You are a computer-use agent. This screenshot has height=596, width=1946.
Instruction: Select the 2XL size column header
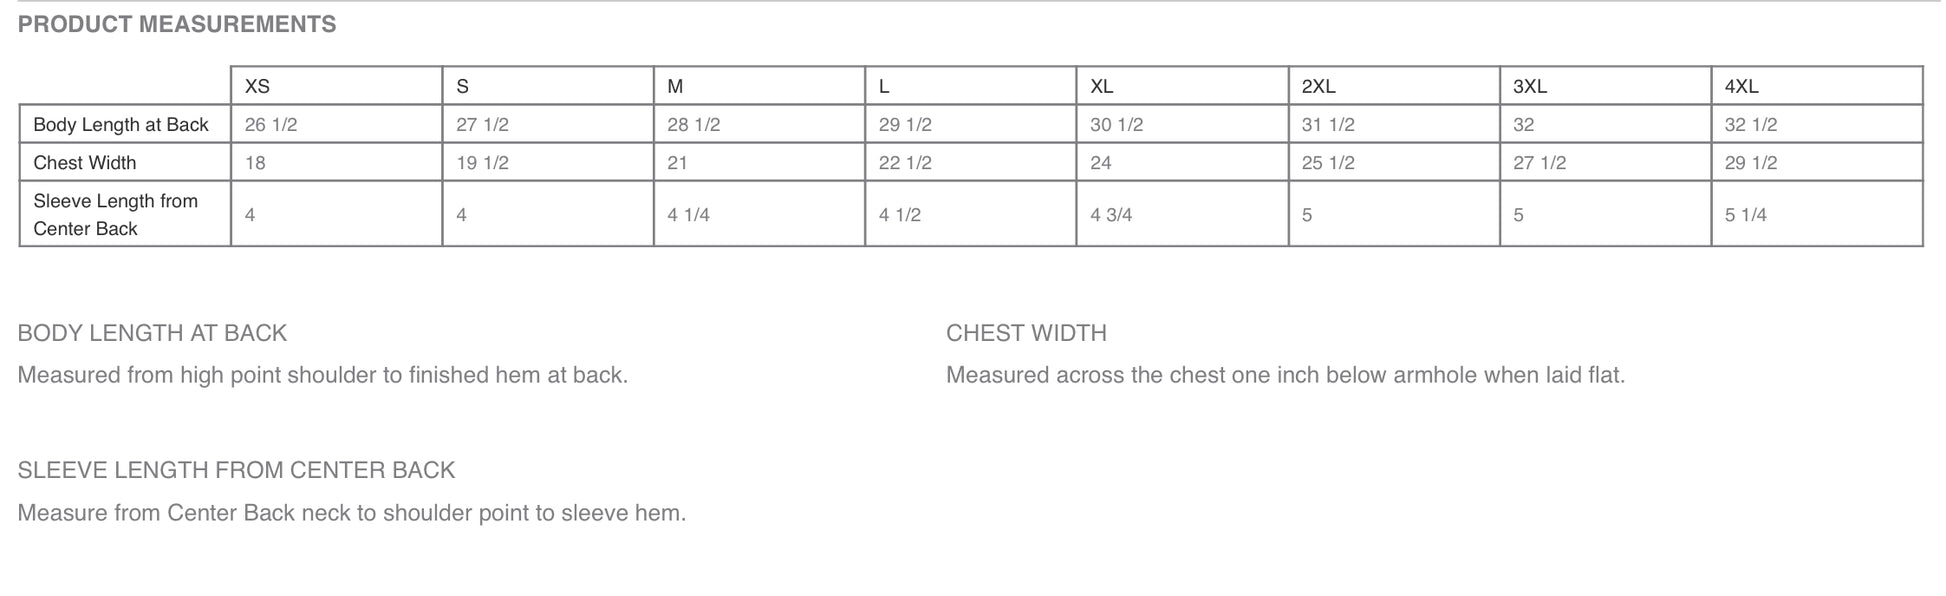[x=1318, y=87]
